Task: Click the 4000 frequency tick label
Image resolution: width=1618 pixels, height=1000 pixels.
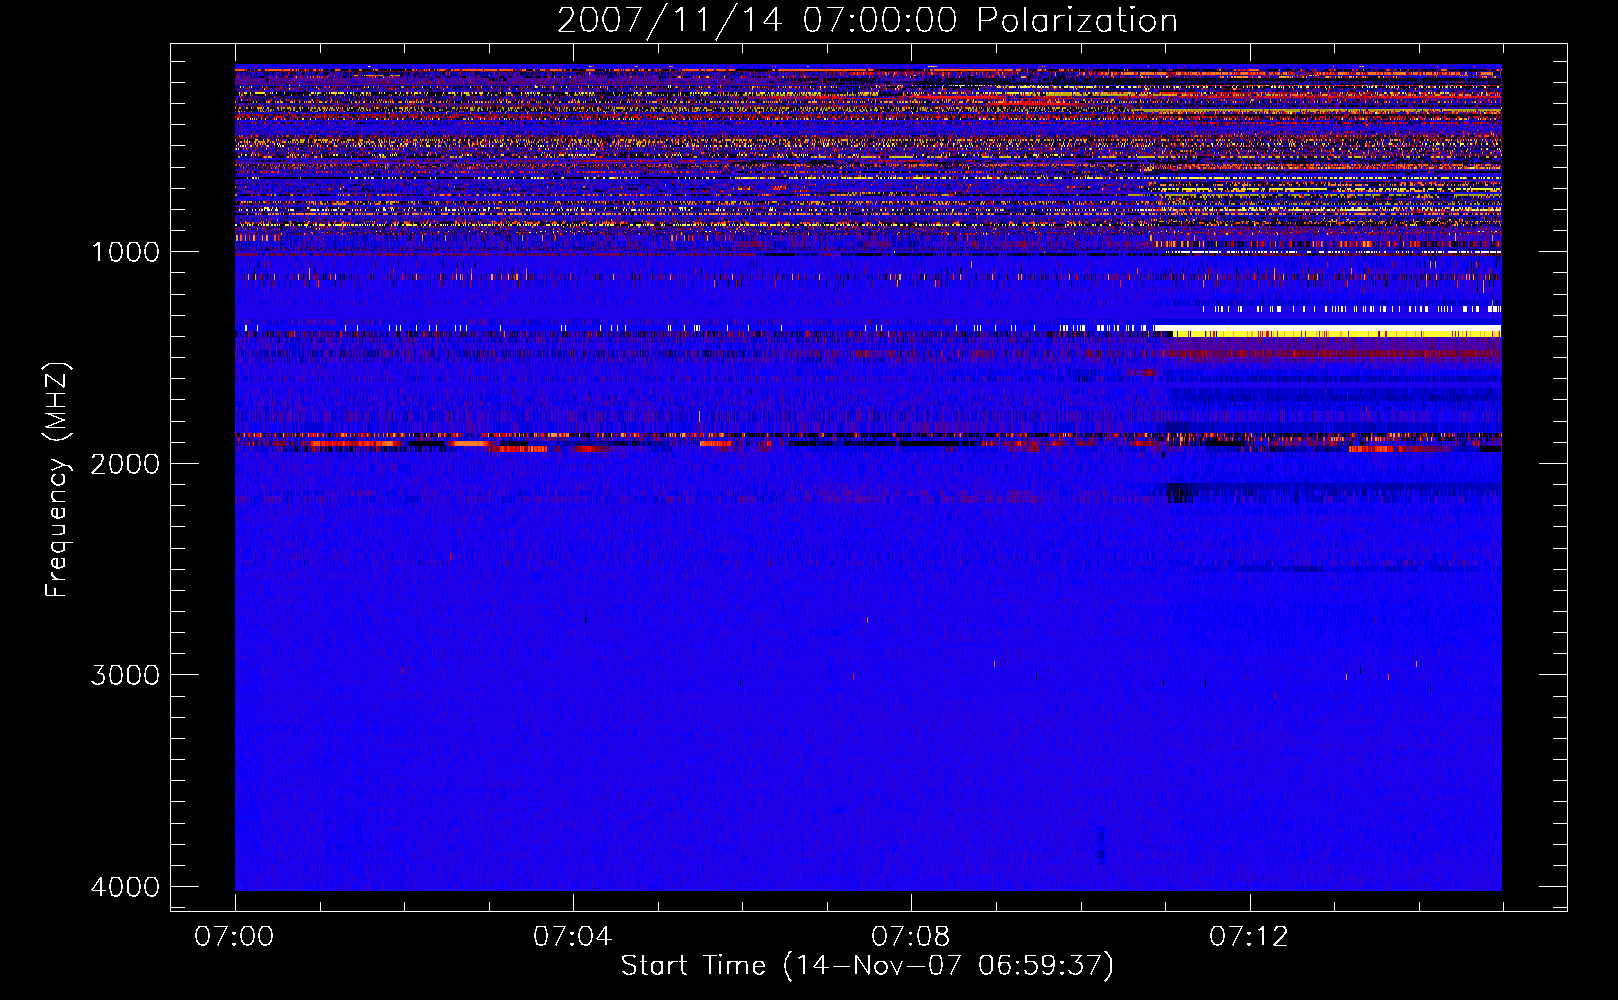Action: pyautogui.click(x=126, y=887)
